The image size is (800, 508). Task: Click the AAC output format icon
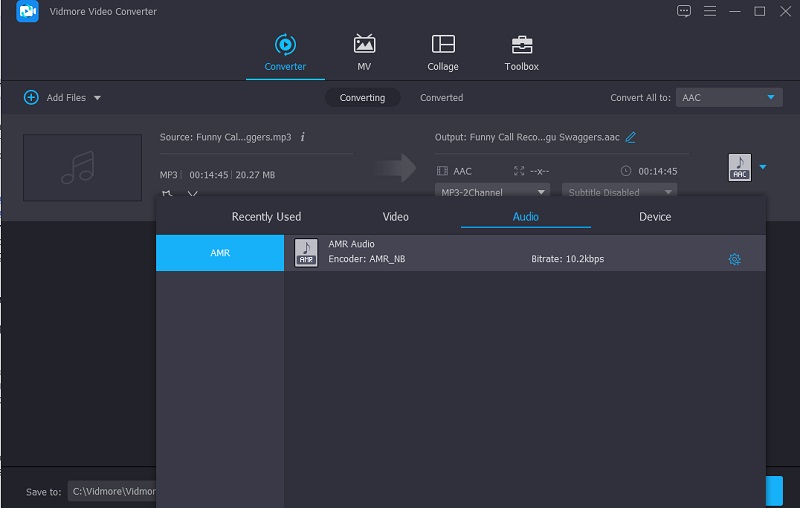739,167
